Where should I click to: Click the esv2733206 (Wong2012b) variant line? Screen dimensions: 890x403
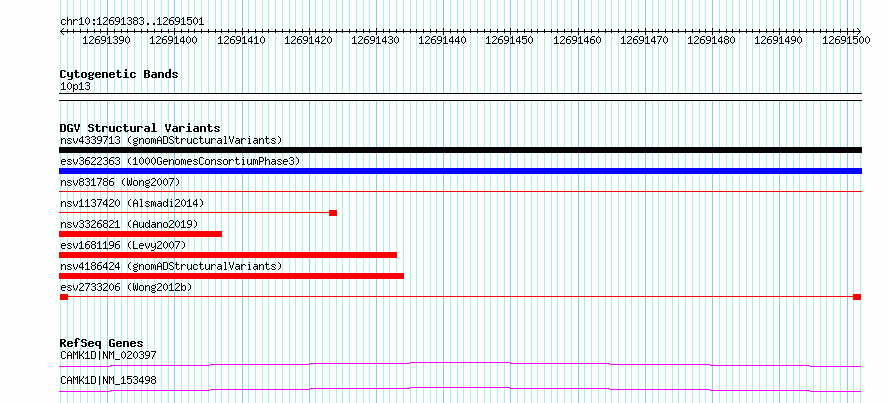pyautogui.click(x=460, y=297)
